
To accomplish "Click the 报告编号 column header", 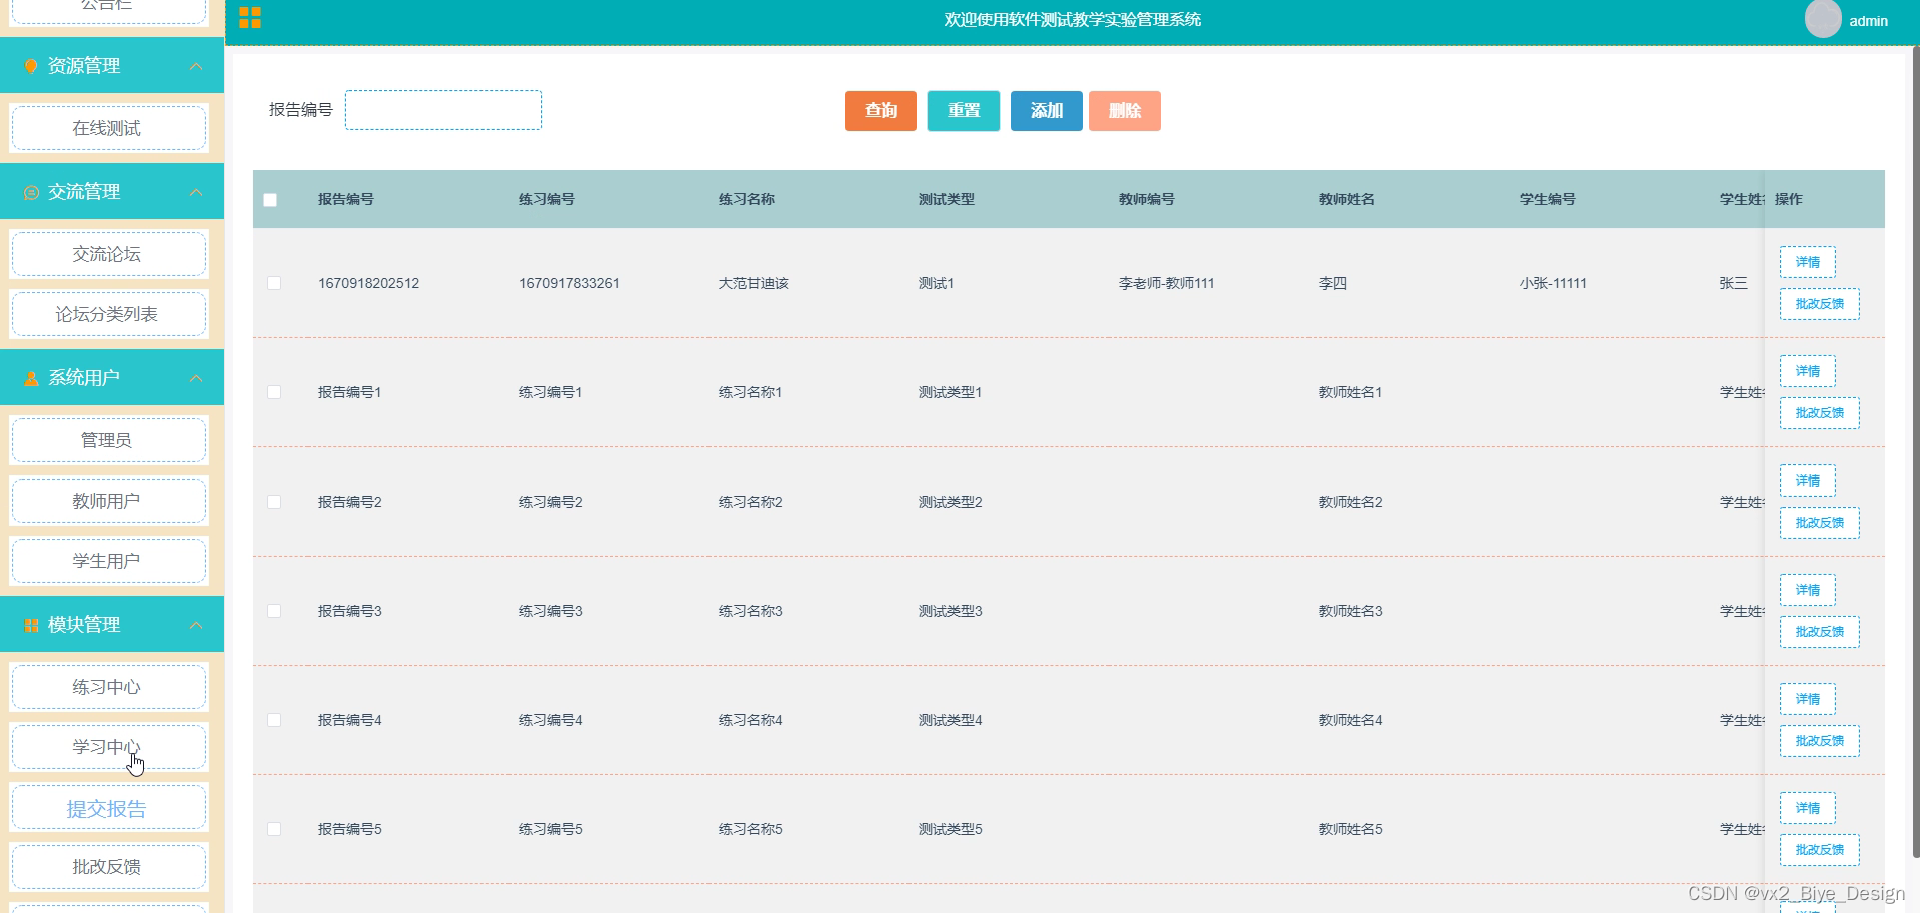I will pos(346,199).
